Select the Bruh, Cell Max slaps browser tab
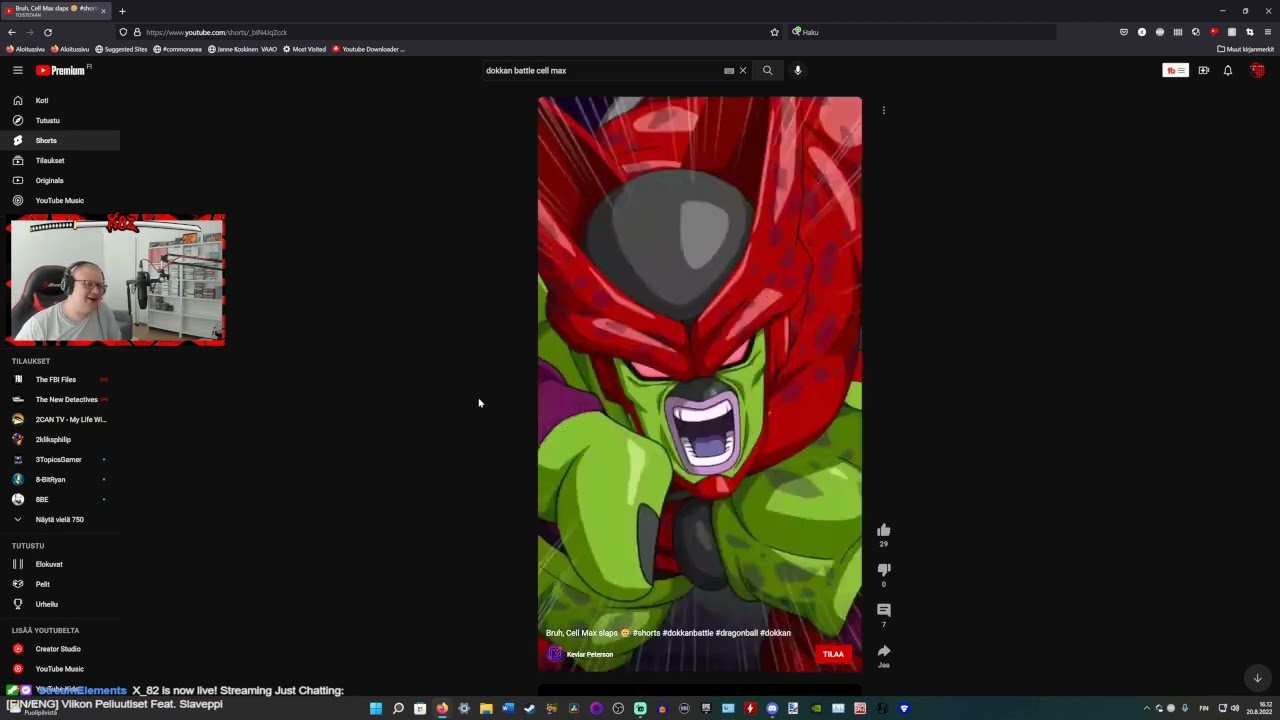1280x720 pixels. [56, 11]
